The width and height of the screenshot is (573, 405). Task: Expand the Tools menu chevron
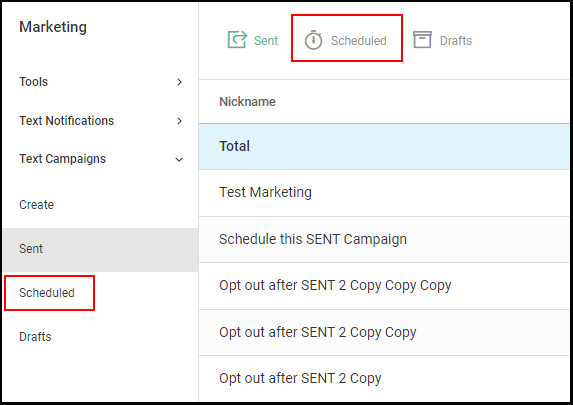[179, 82]
